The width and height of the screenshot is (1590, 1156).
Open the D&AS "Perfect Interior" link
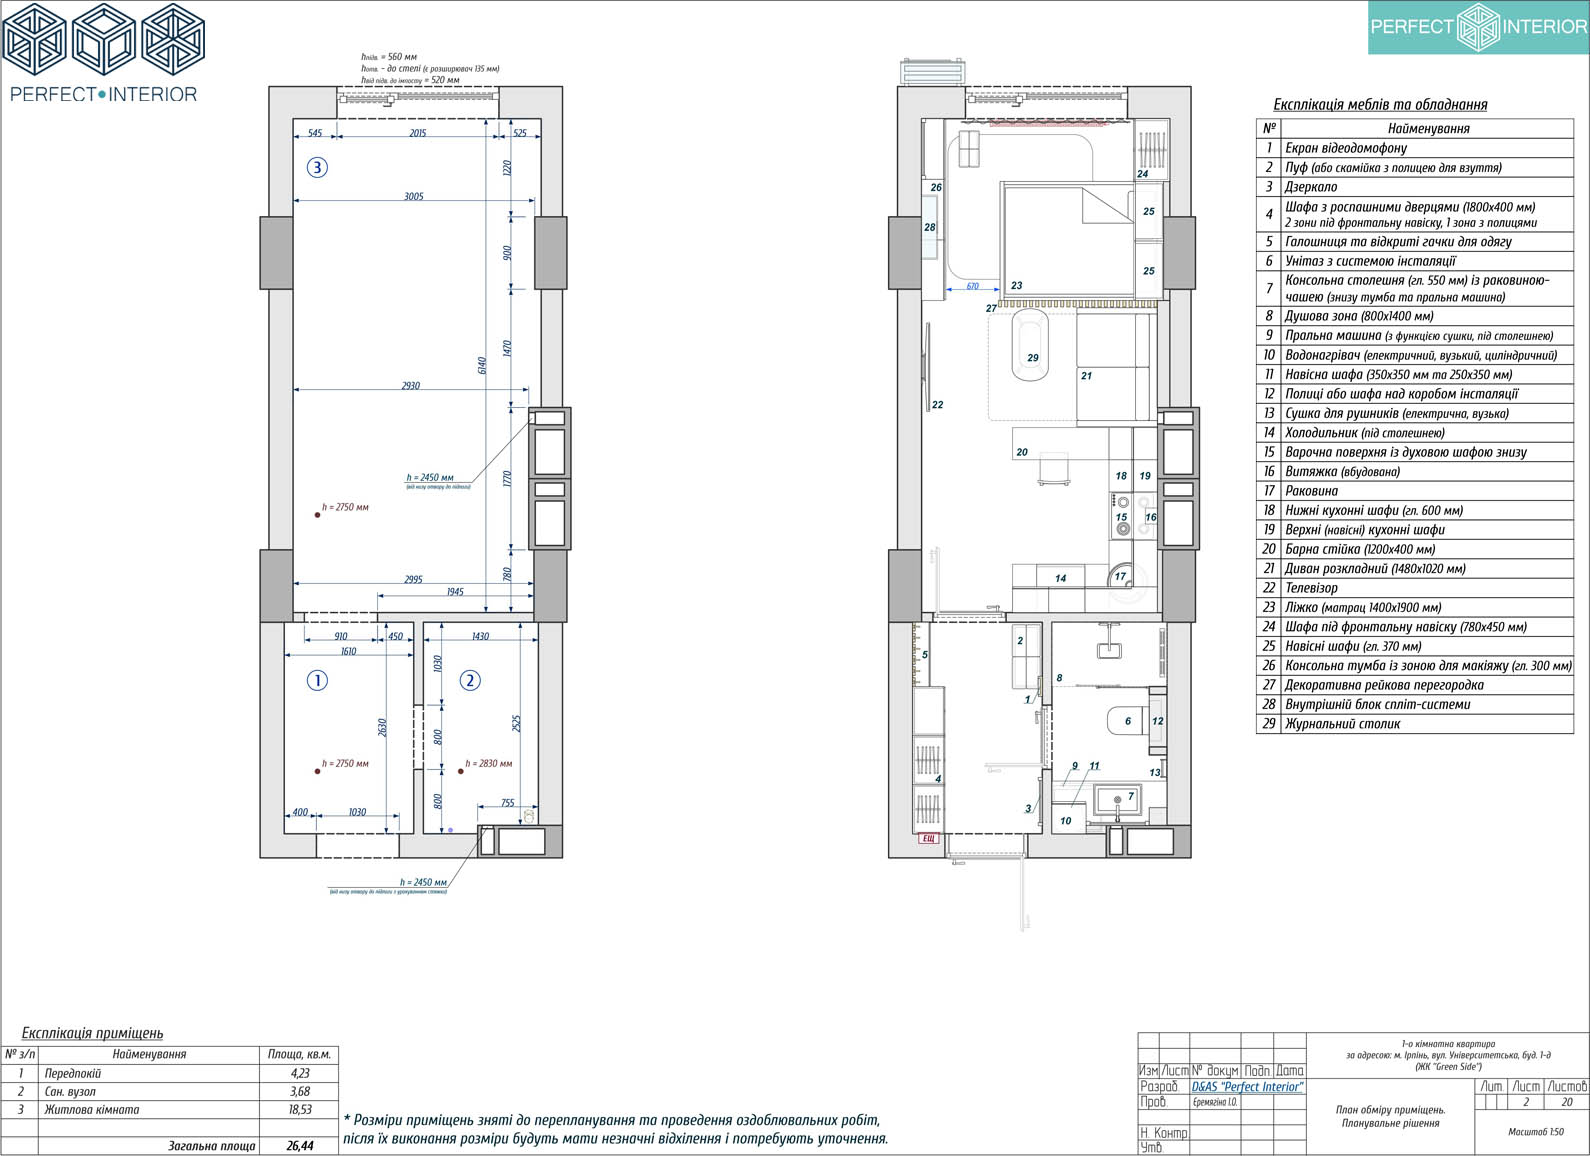click(1247, 1087)
